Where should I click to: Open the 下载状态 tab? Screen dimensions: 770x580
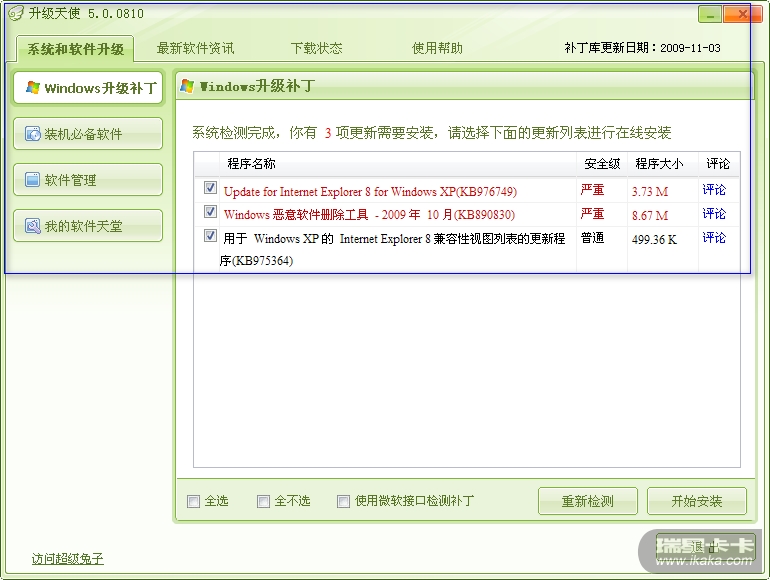pyautogui.click(x=316, y=48)
